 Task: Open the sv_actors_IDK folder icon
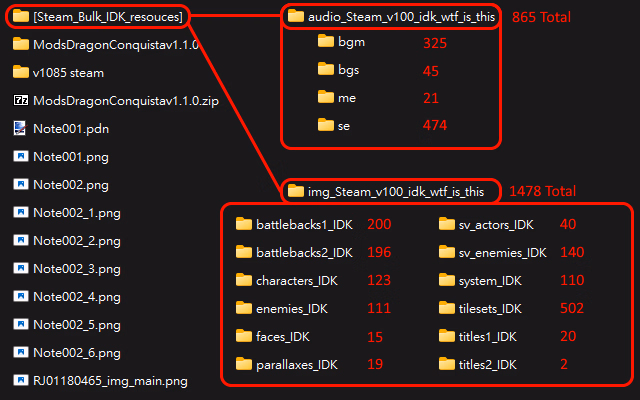(x=447, y=224)
